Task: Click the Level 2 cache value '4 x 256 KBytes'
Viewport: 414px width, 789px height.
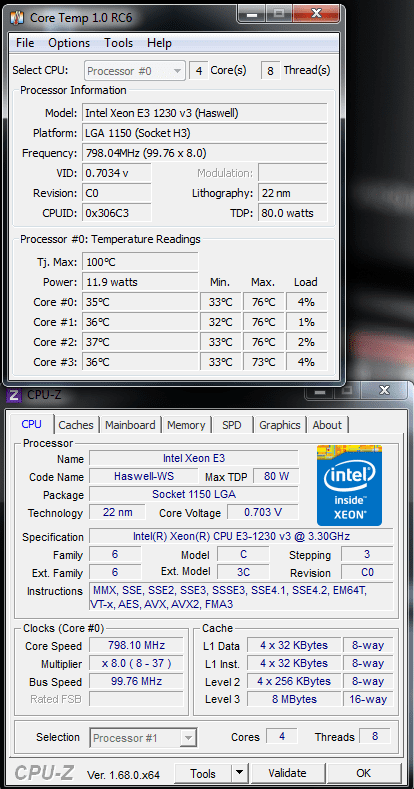Action: coord(294,681)
